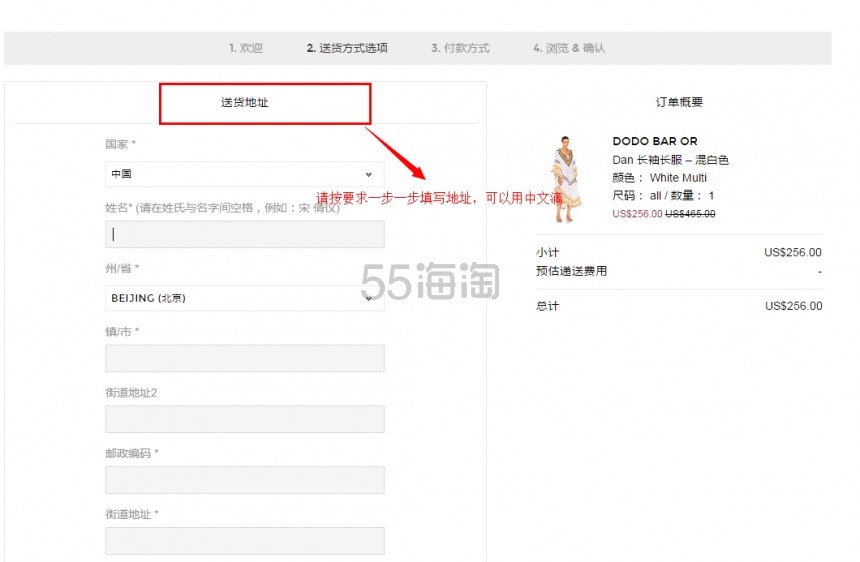
Task: Click the 小计 amount US$256.00
Action: click(793, 252)
